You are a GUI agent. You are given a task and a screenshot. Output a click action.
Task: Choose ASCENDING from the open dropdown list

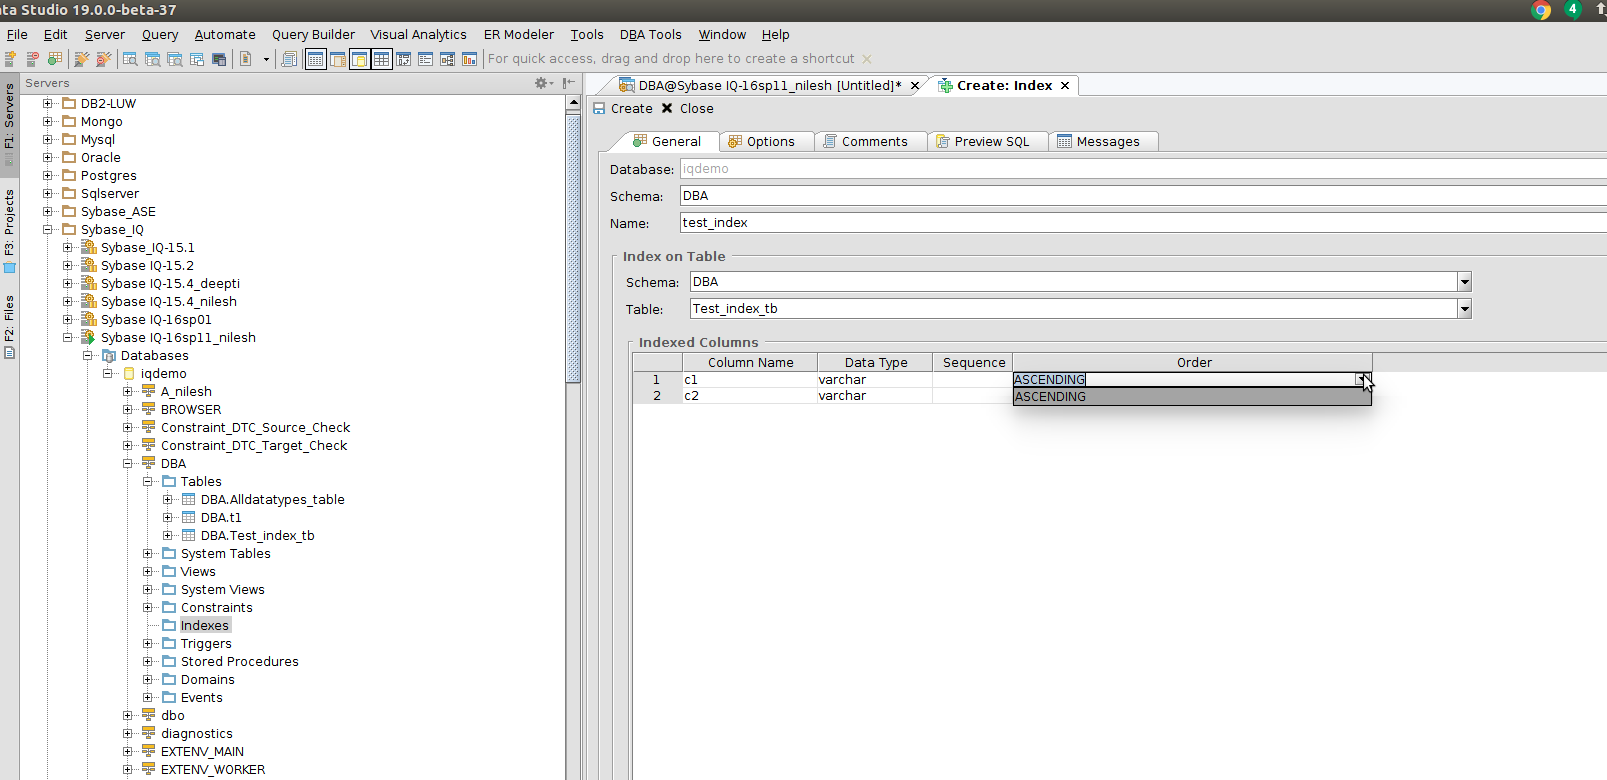tap(1191, 397)
